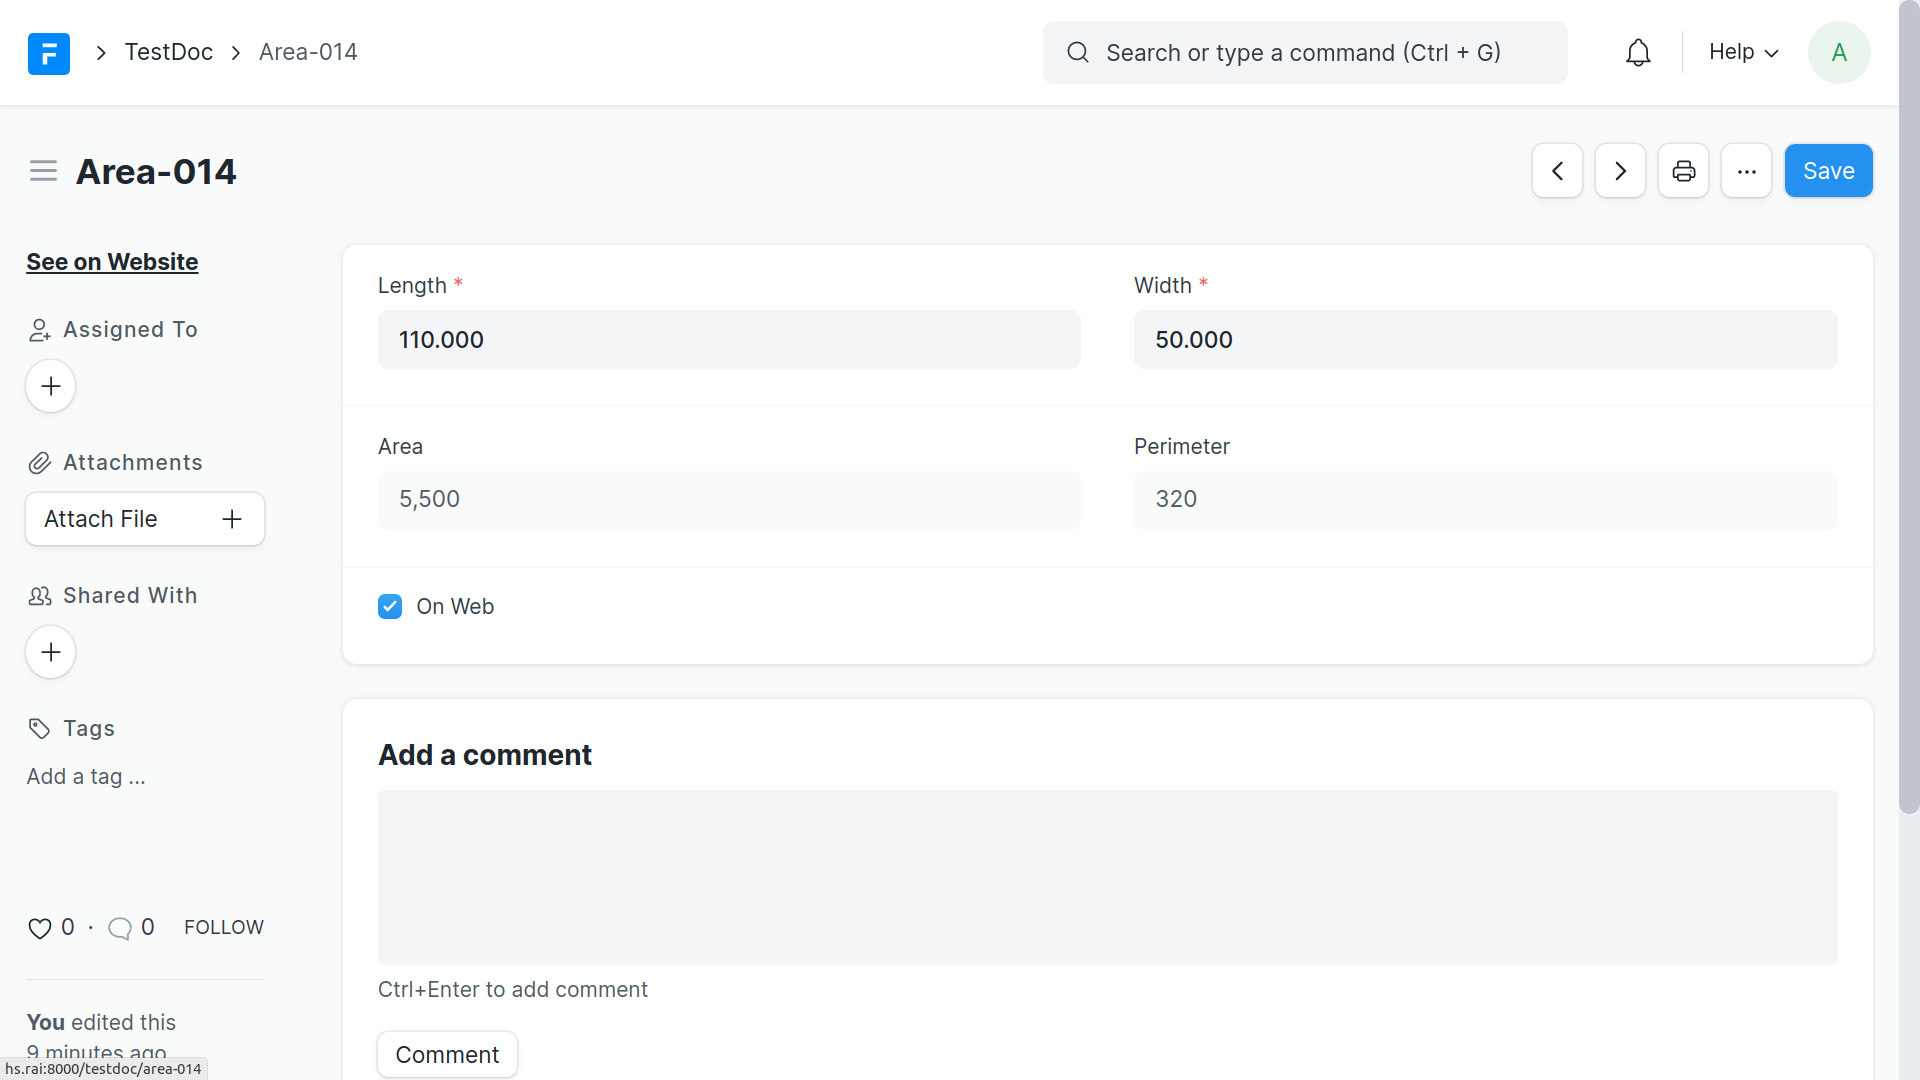Uncheck the On Web checkbox

(390, 606)
